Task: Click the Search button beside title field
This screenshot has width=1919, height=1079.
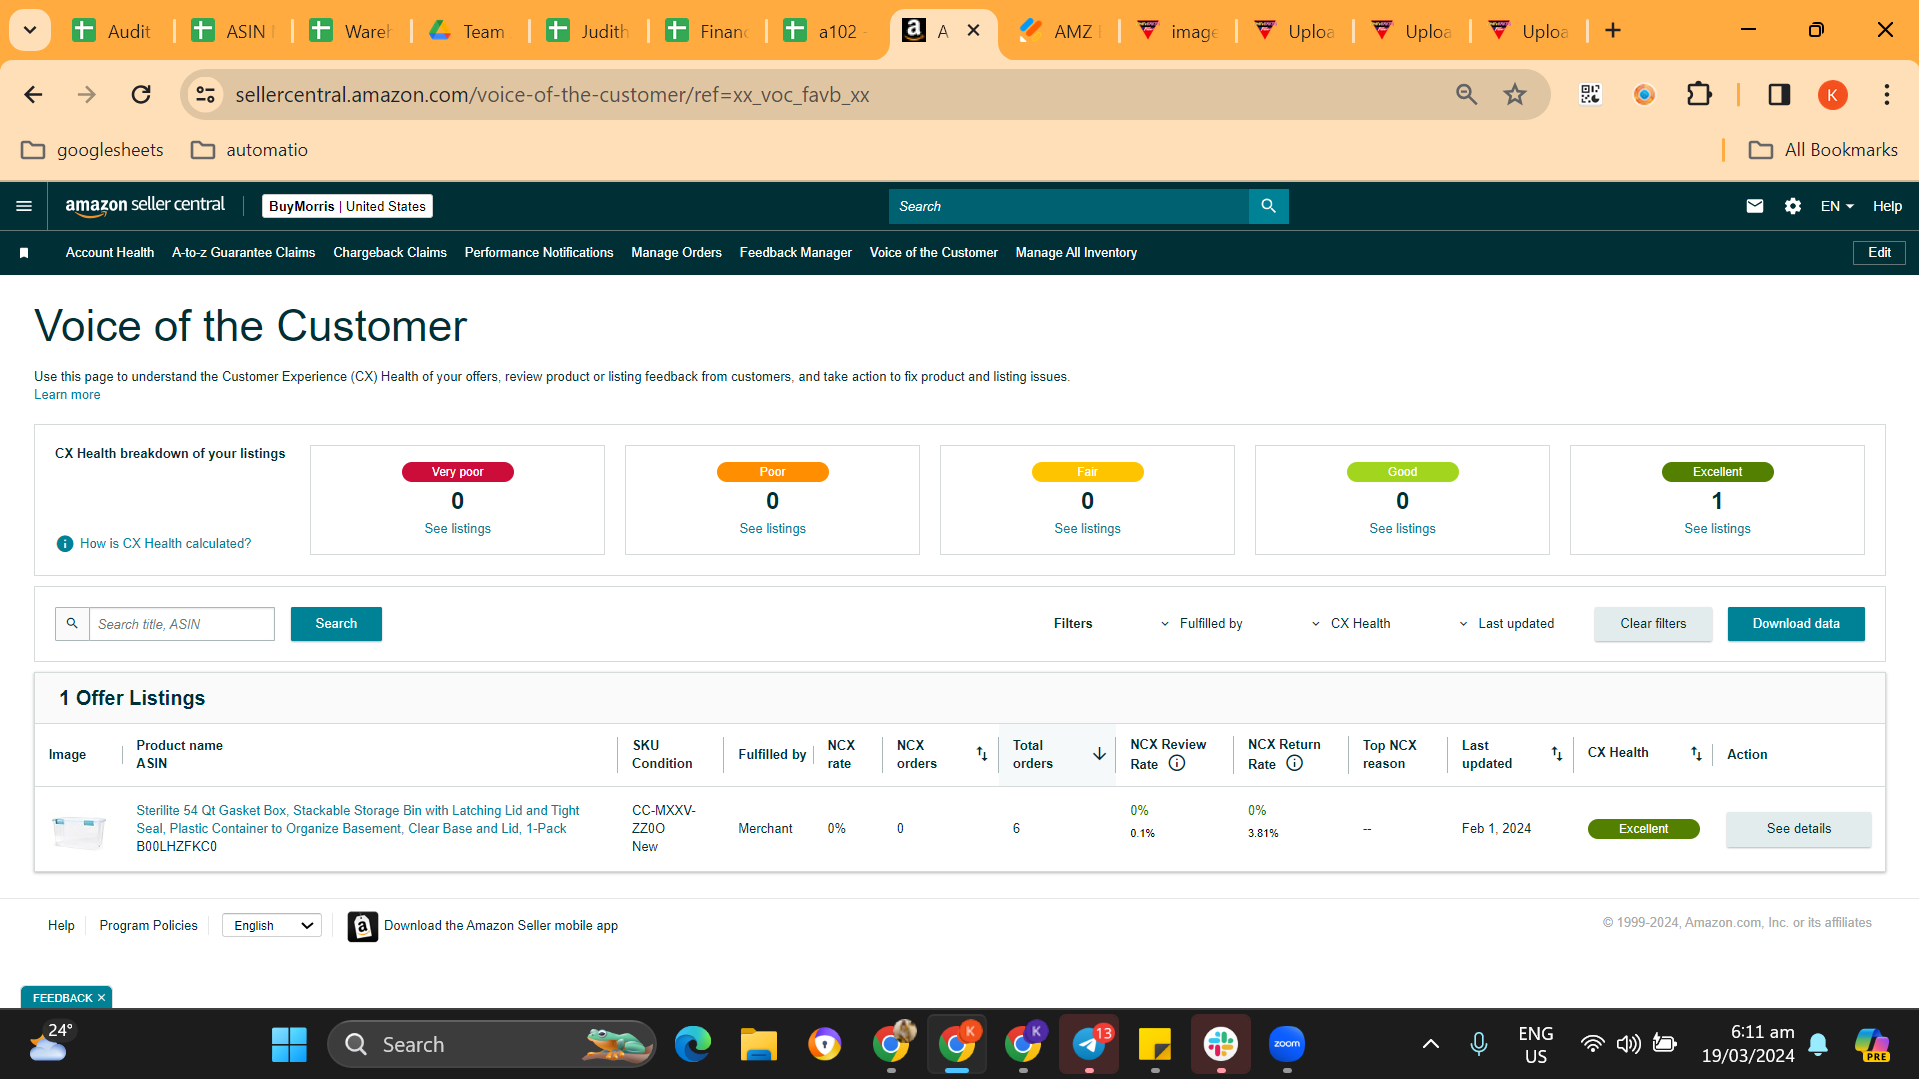Action: (336, 624)
